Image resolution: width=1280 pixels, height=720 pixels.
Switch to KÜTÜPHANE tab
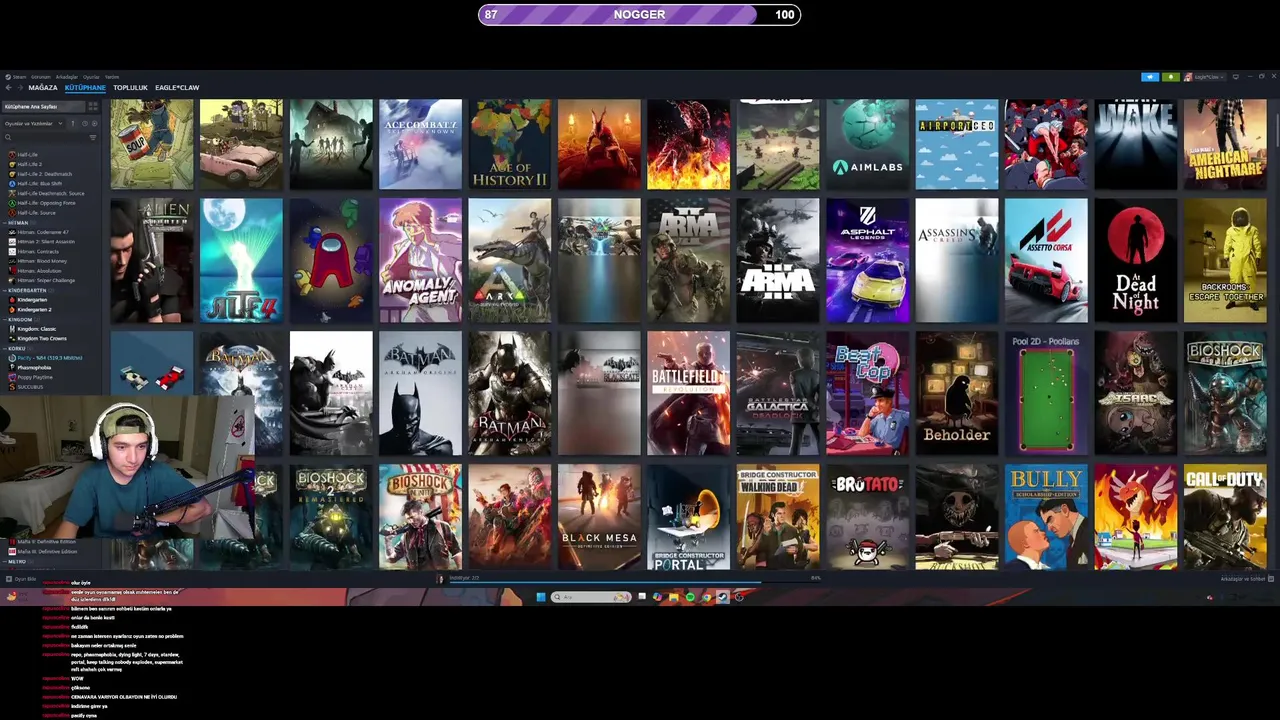(85, 88)
